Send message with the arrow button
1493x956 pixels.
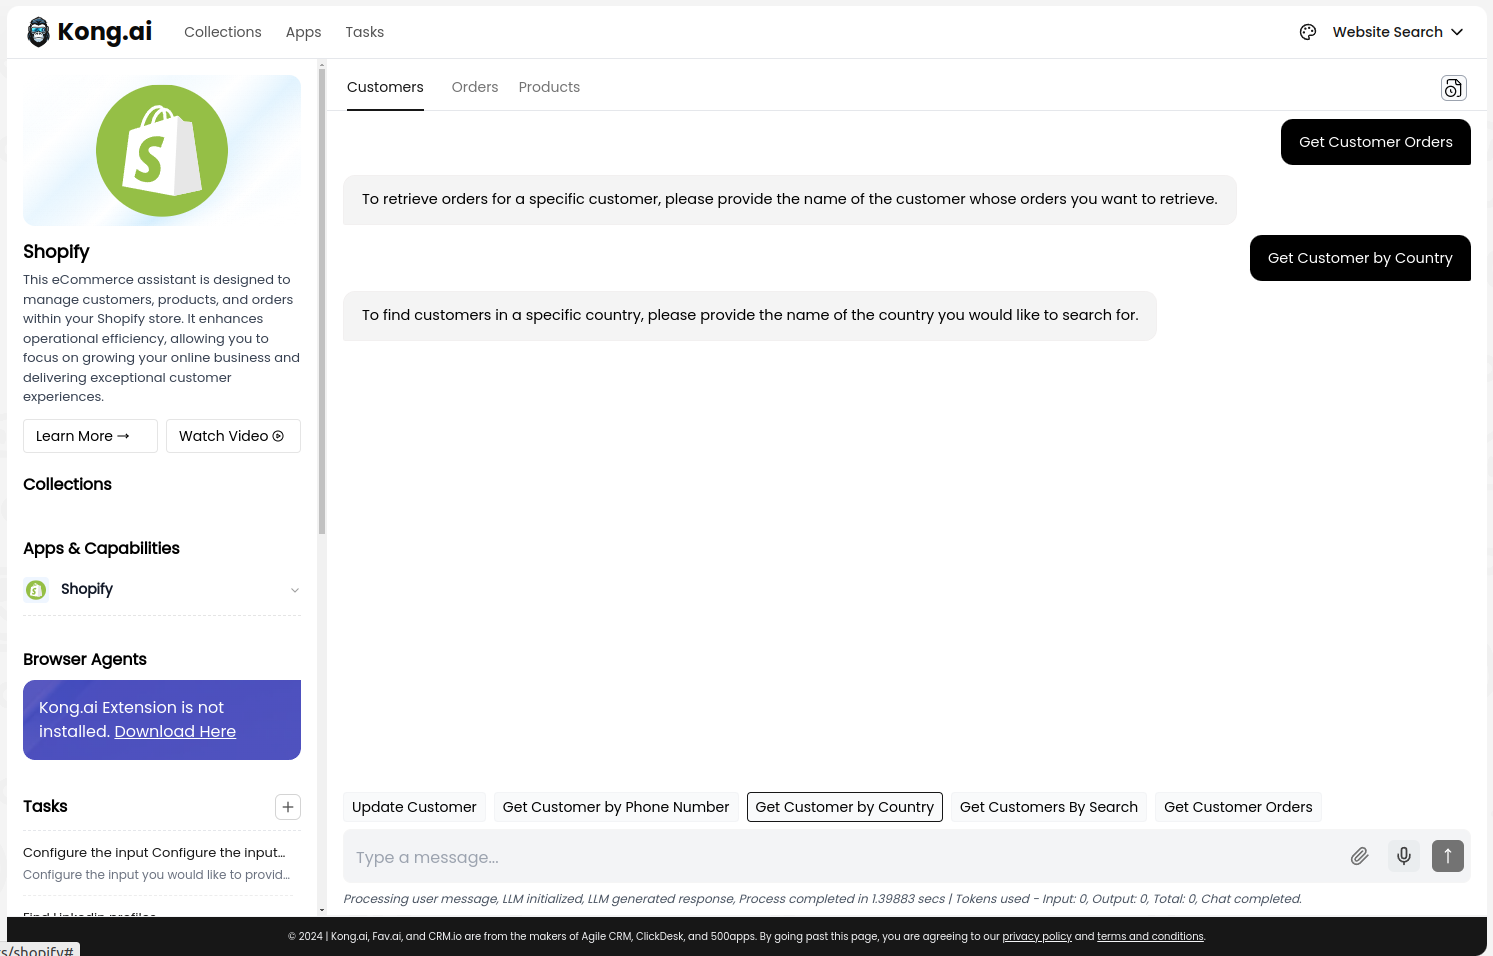pos(1447,856)
